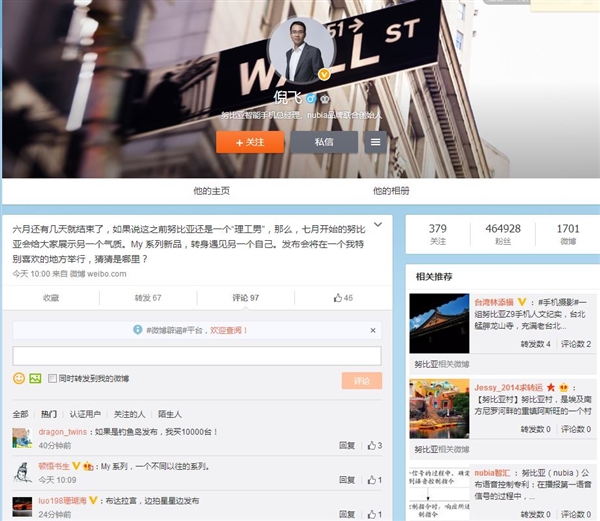Filter comments by 认证用户
Viewport: 600px width, 521px height.
tap(85, 414)
